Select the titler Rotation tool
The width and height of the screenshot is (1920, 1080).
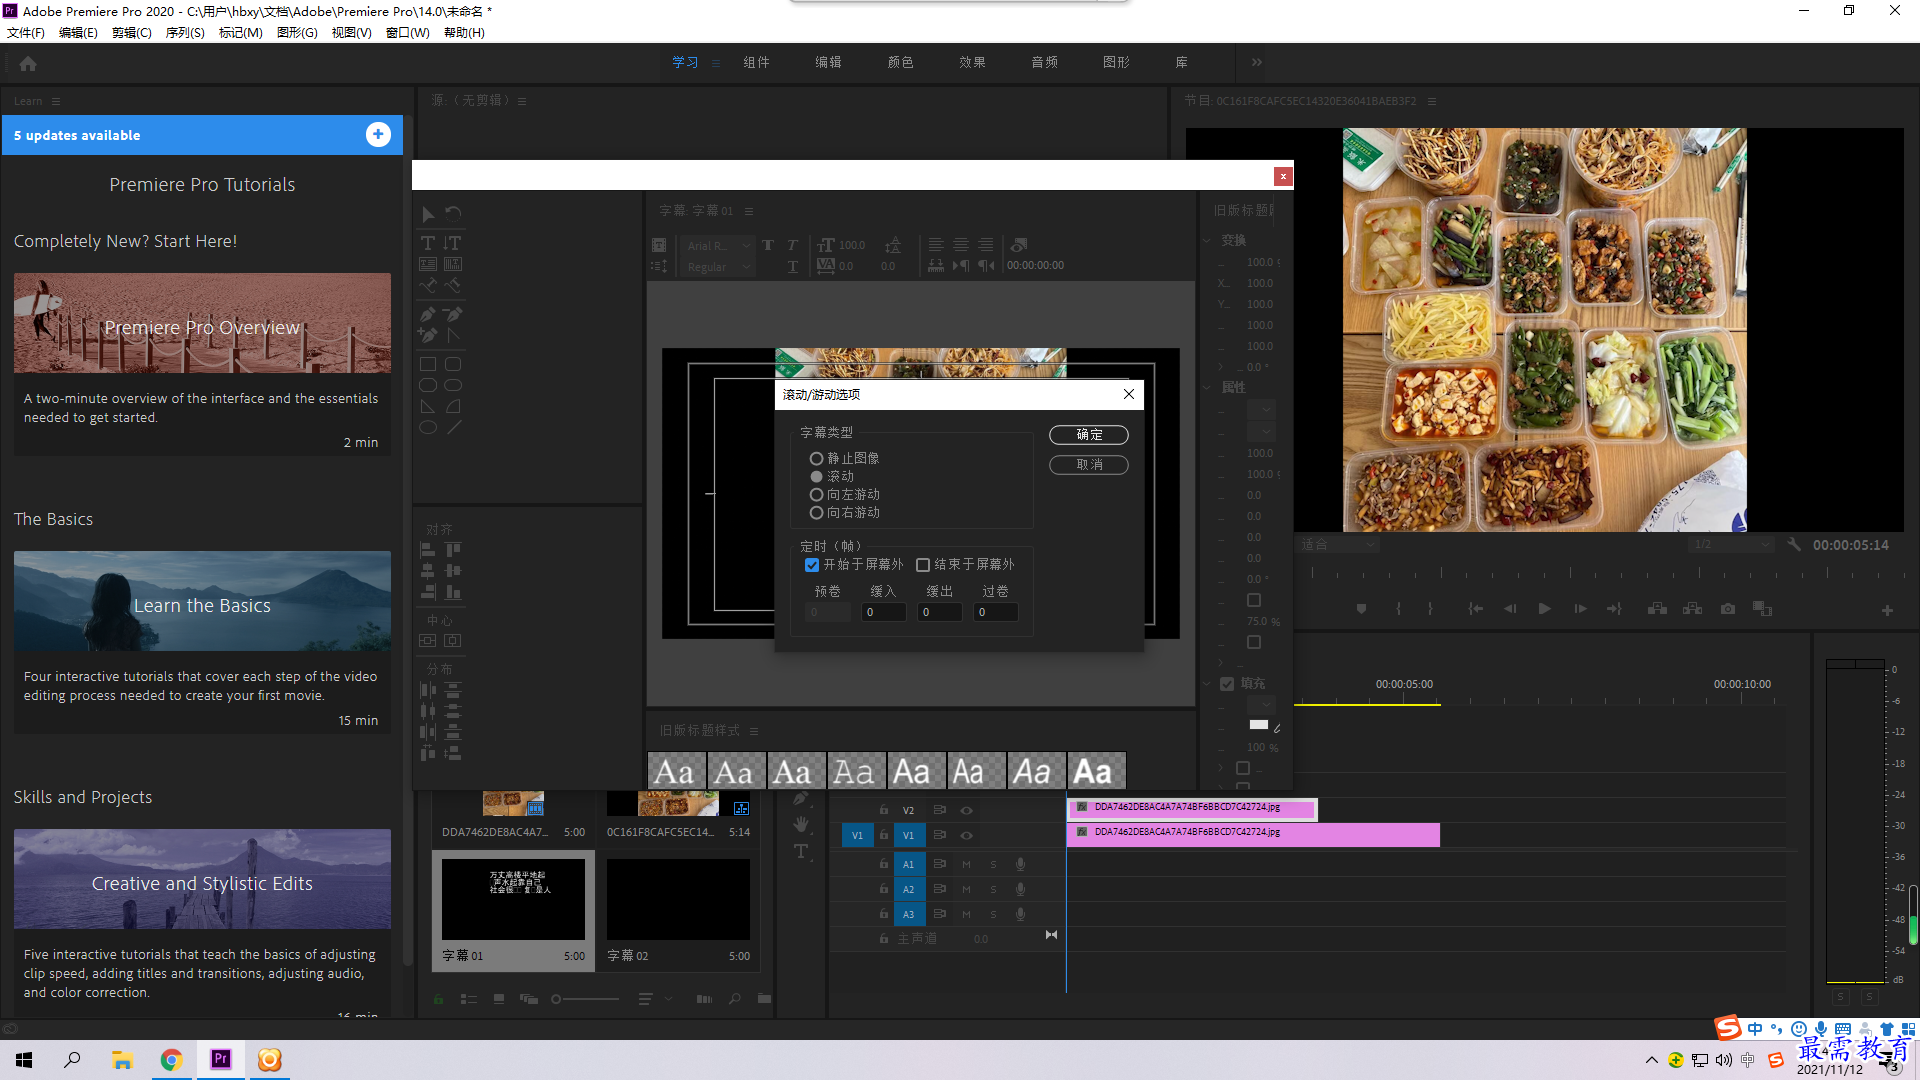453,214
